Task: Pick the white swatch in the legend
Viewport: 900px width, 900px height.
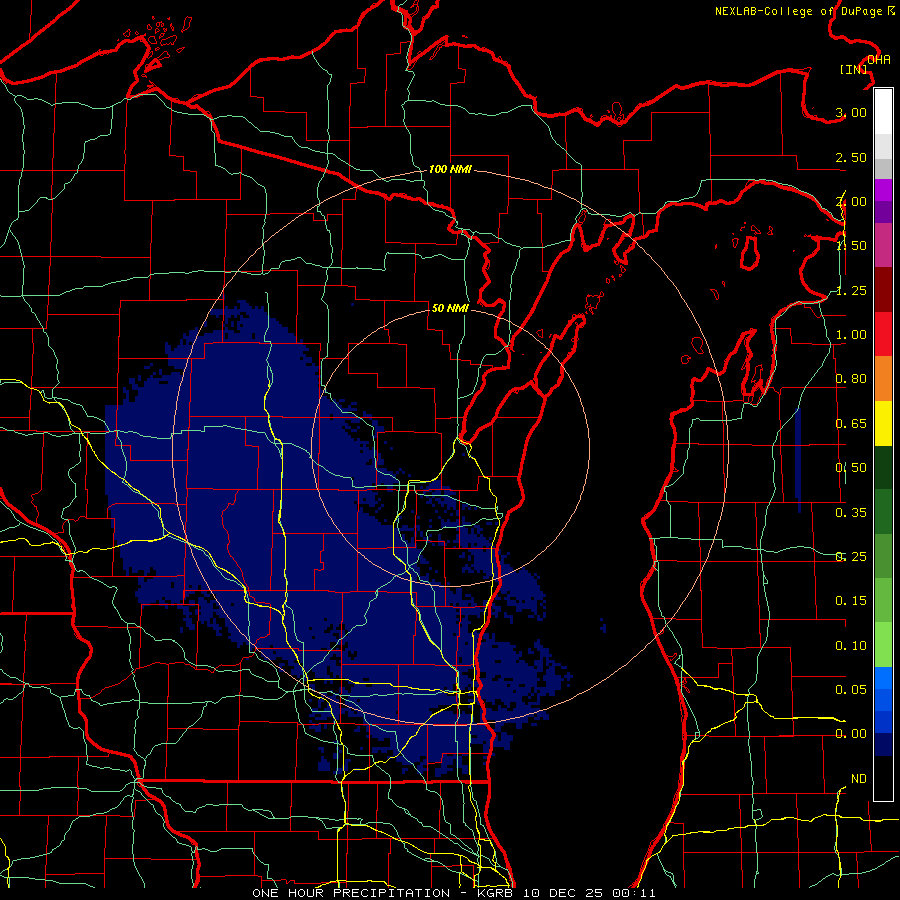Action: click(x=883, y=112)
